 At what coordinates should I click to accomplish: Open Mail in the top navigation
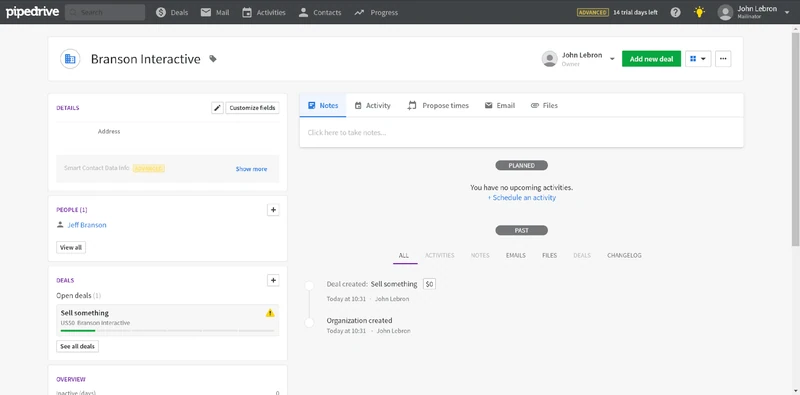pyautogui.click(x=215, y=12)
